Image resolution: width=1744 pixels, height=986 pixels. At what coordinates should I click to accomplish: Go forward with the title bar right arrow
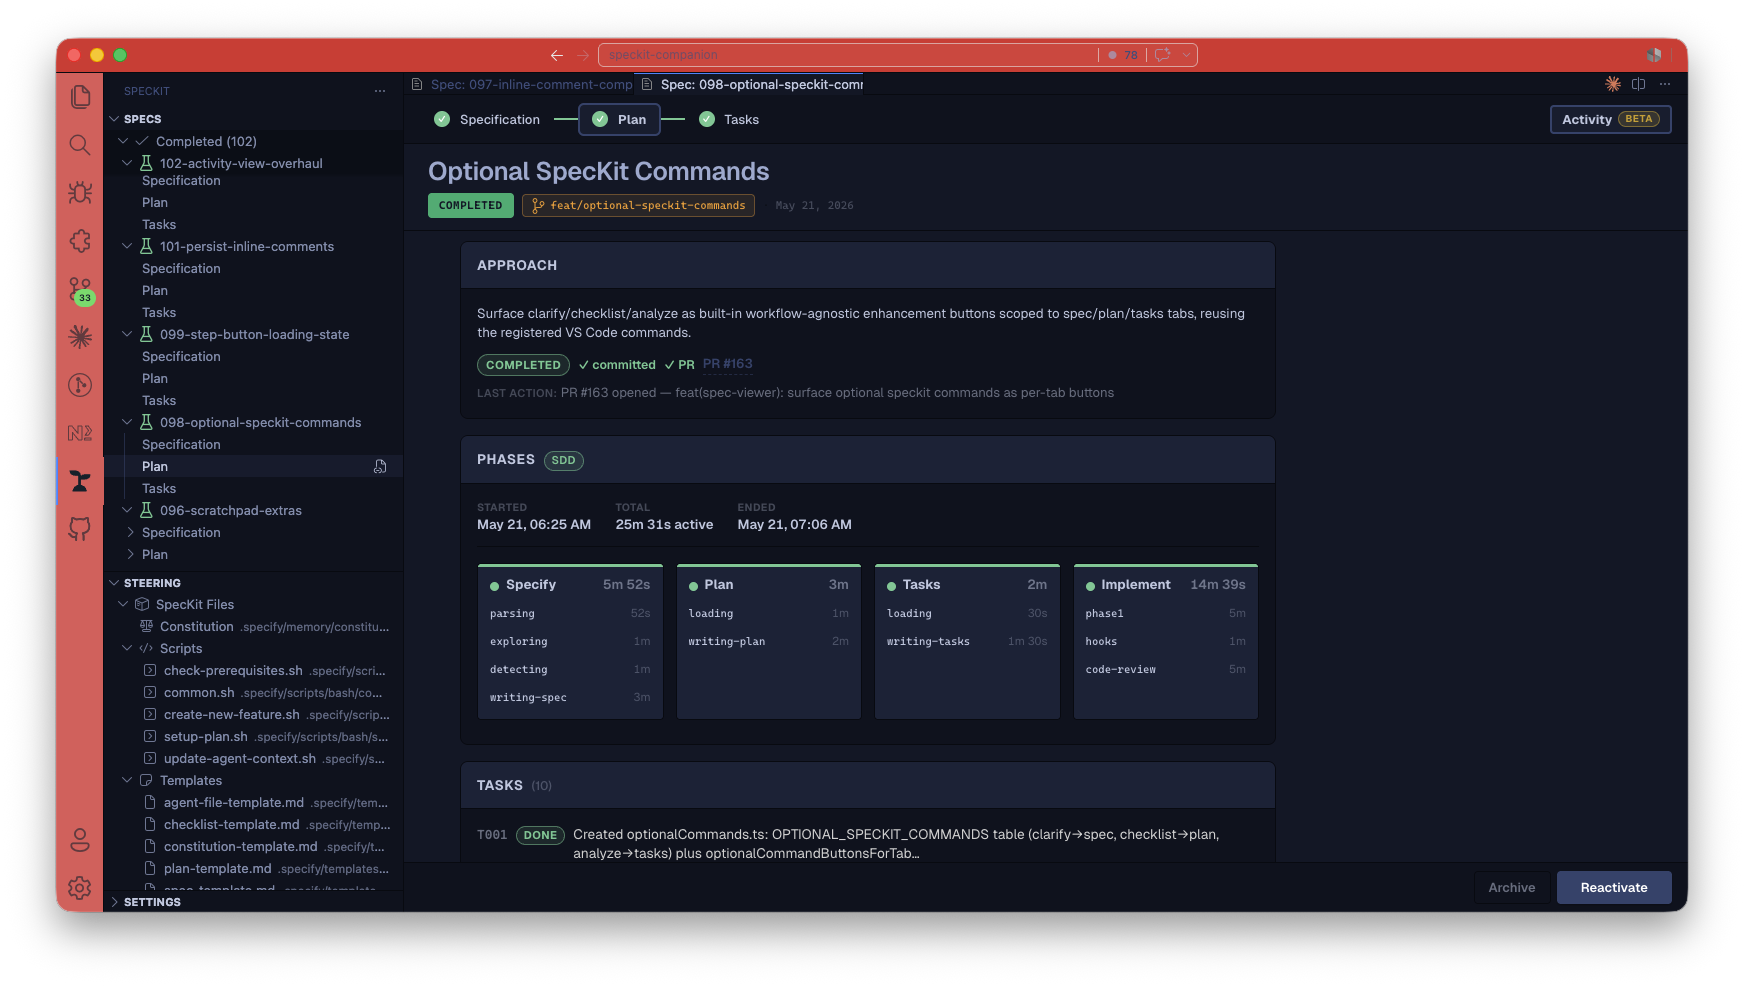click(583, 55)
